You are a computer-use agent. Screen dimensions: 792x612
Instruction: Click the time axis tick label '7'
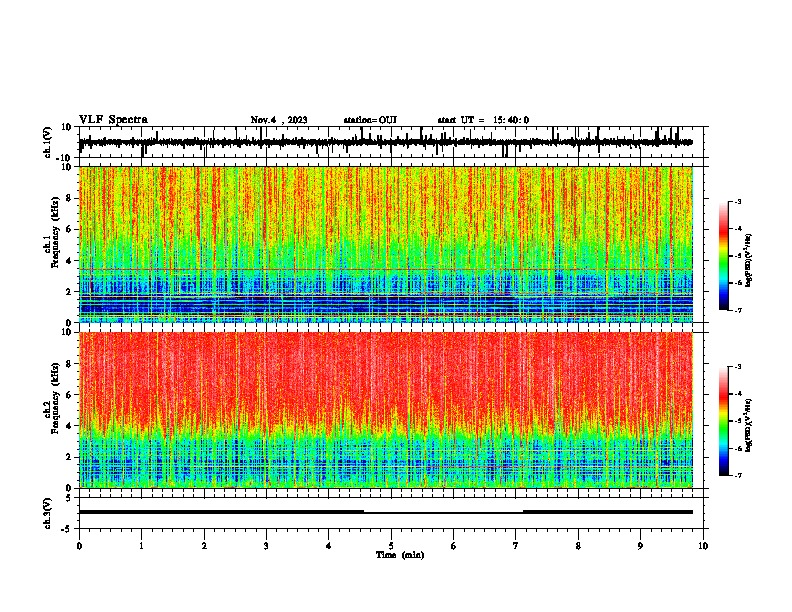516,546
